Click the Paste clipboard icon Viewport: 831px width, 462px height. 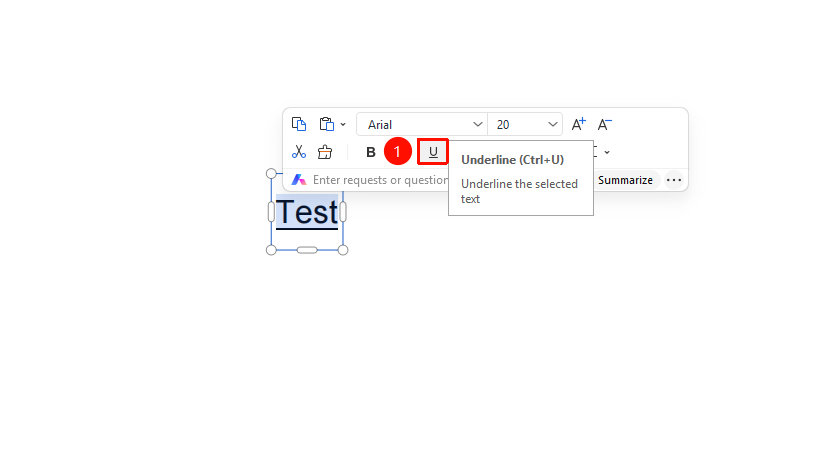(x=326, y=124)
